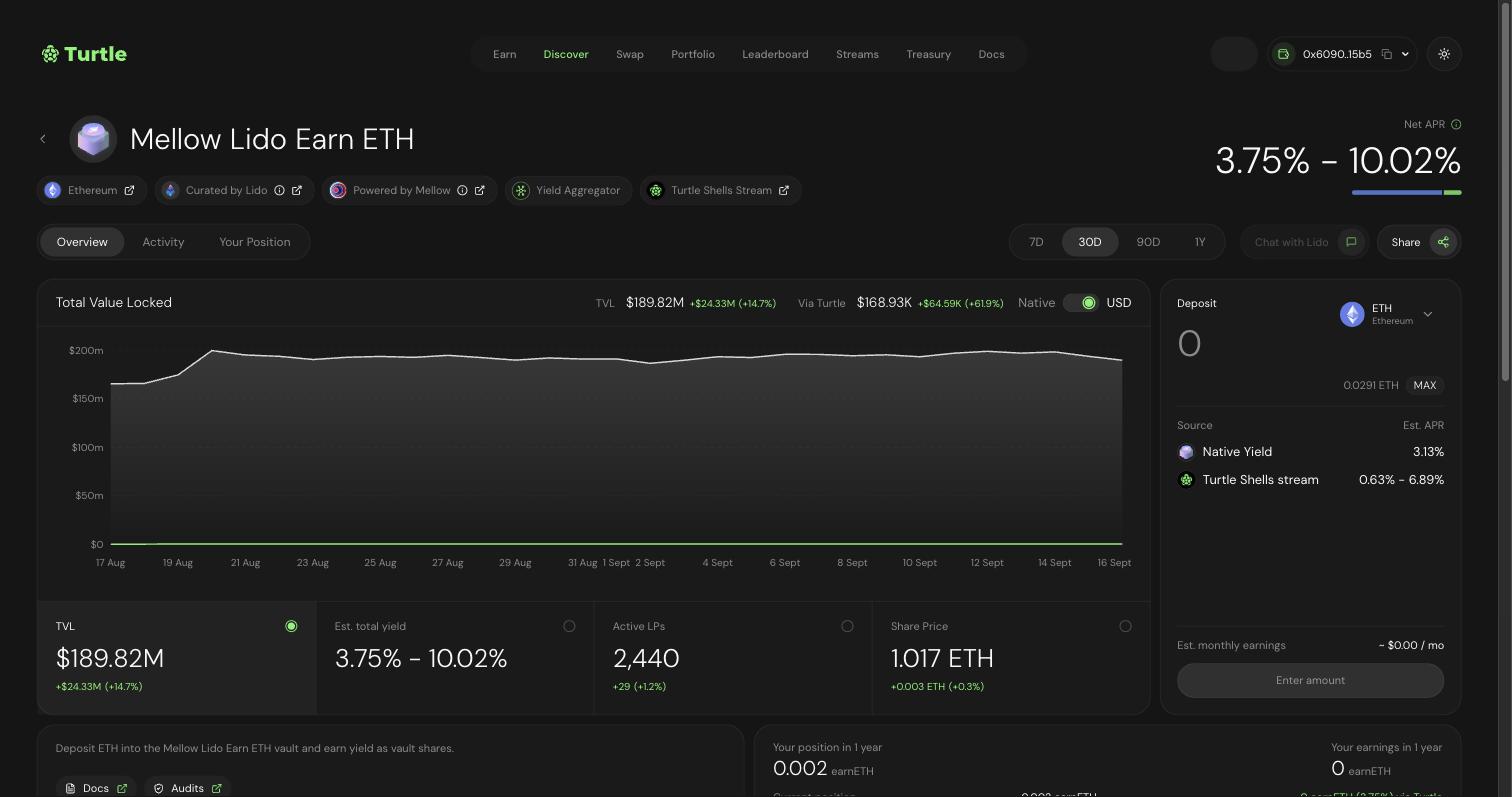Click the MAX deposit button
The image size is (1512, 797).
tap(1425, 385)
